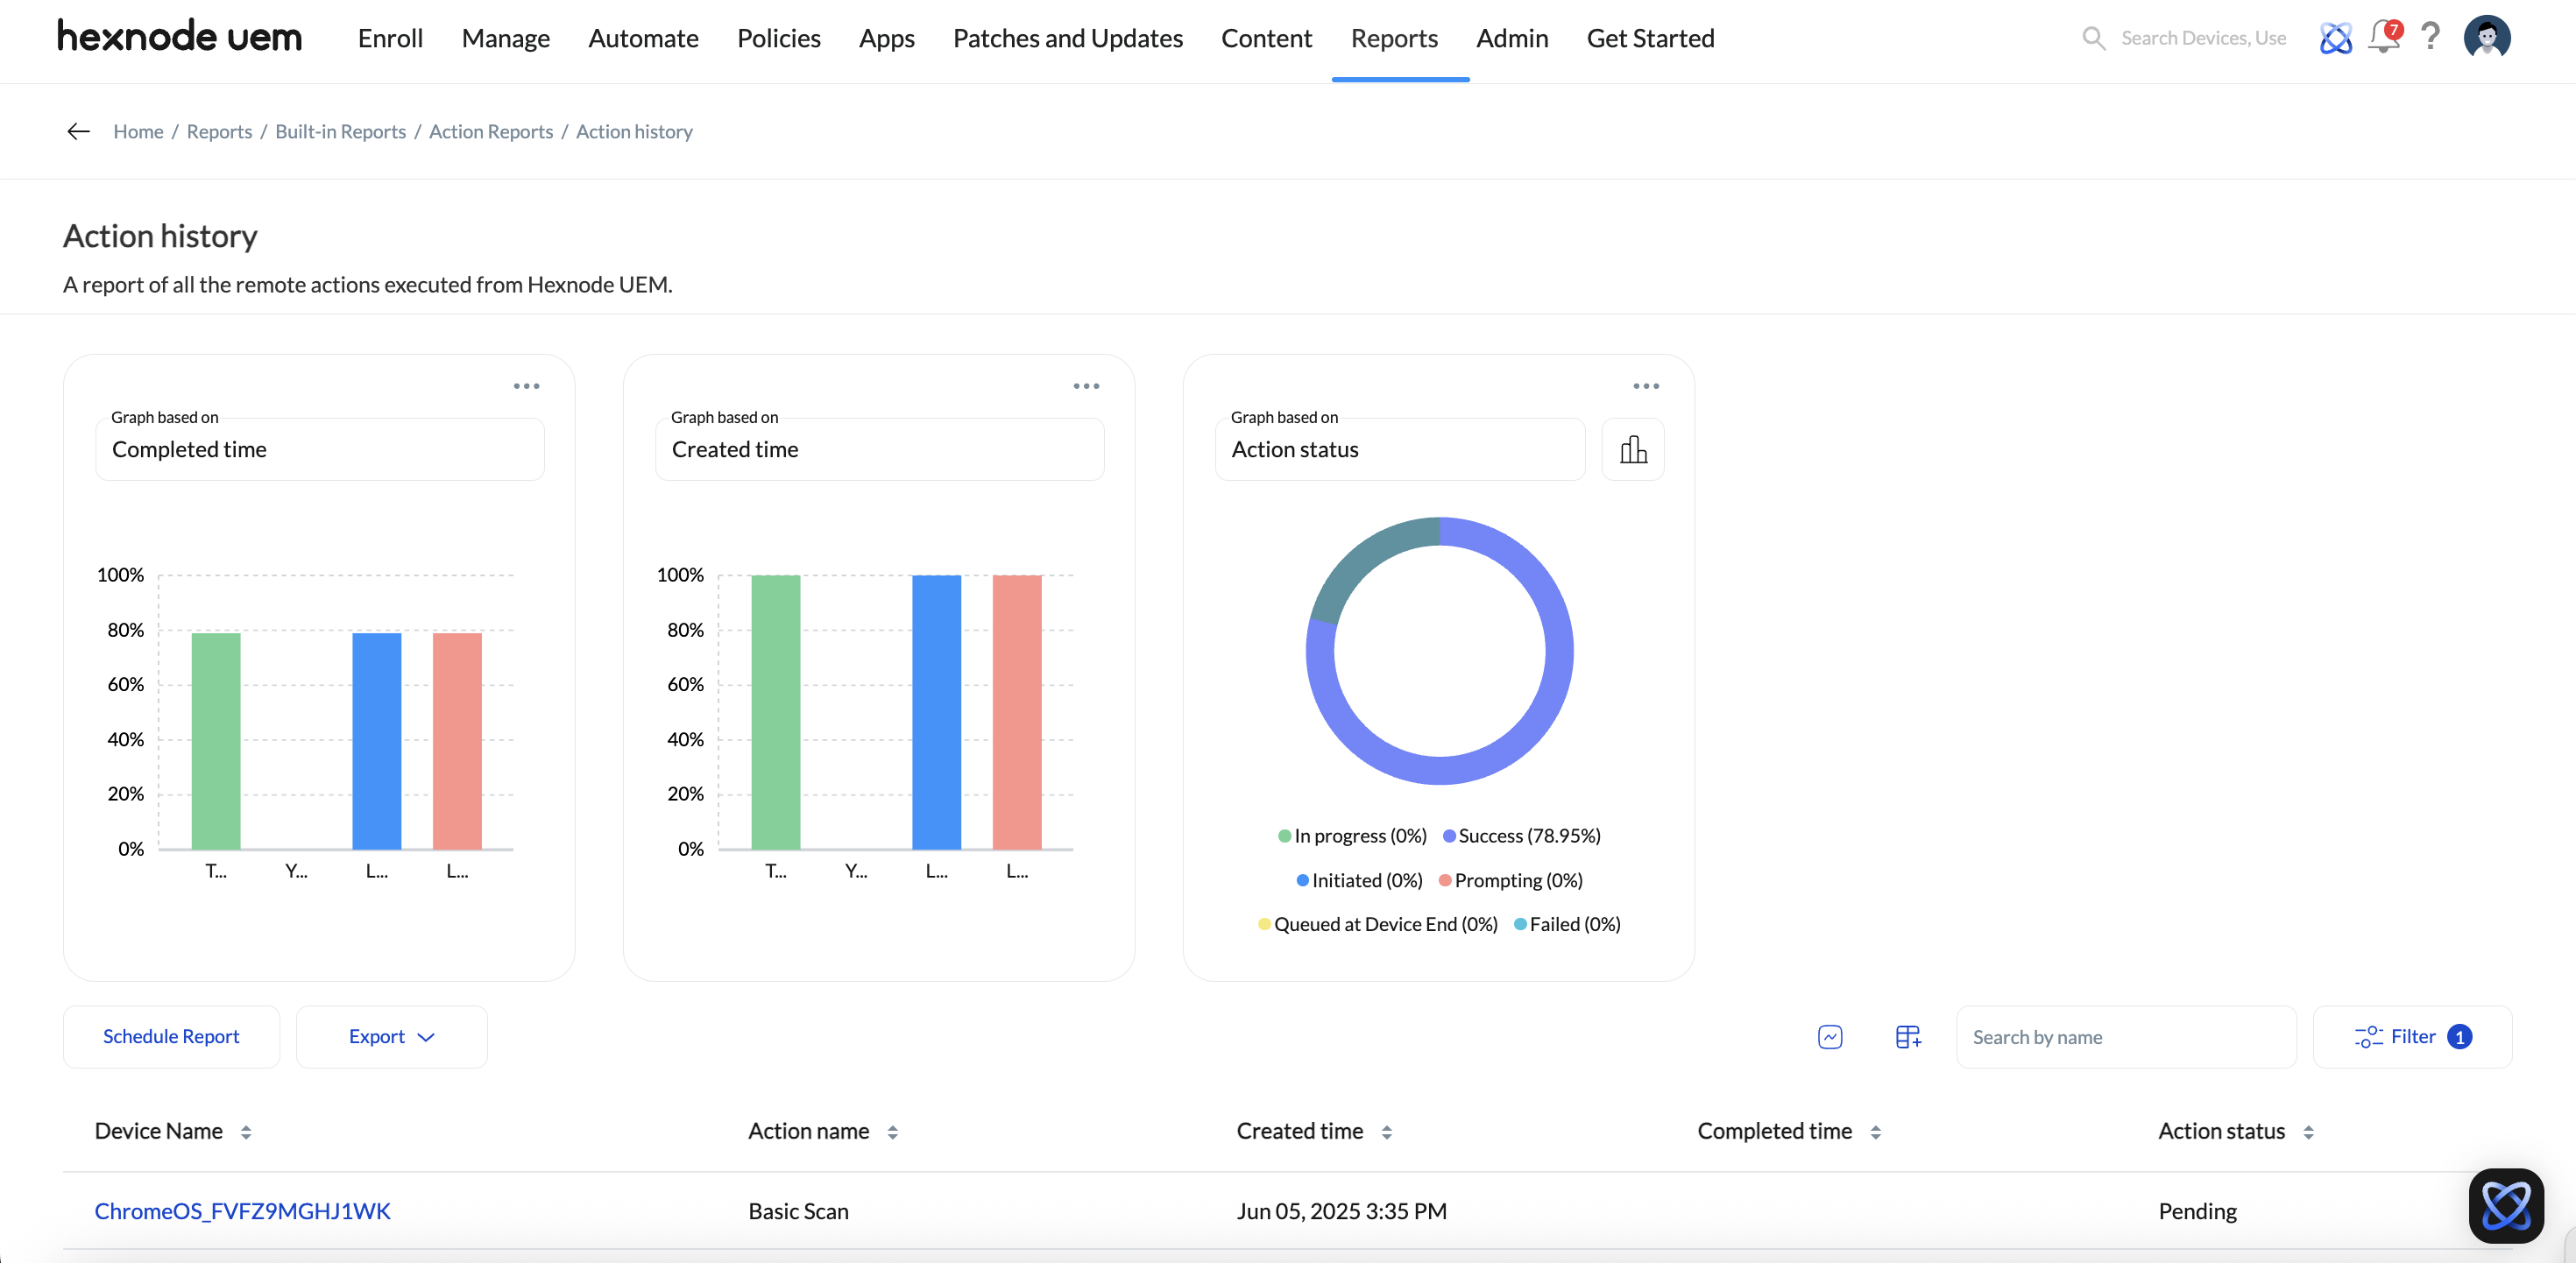
Task: Open the Completed time graph selector
Action: [x=320, y=449]
